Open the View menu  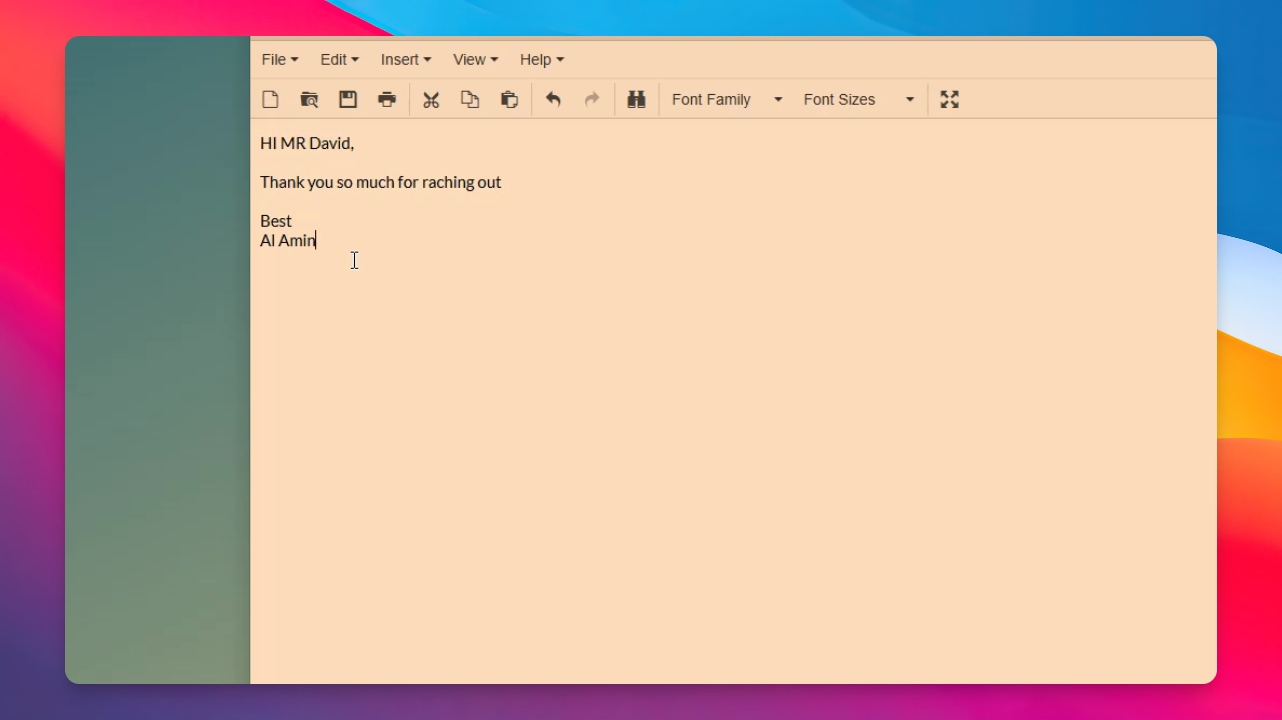[475, 60]
